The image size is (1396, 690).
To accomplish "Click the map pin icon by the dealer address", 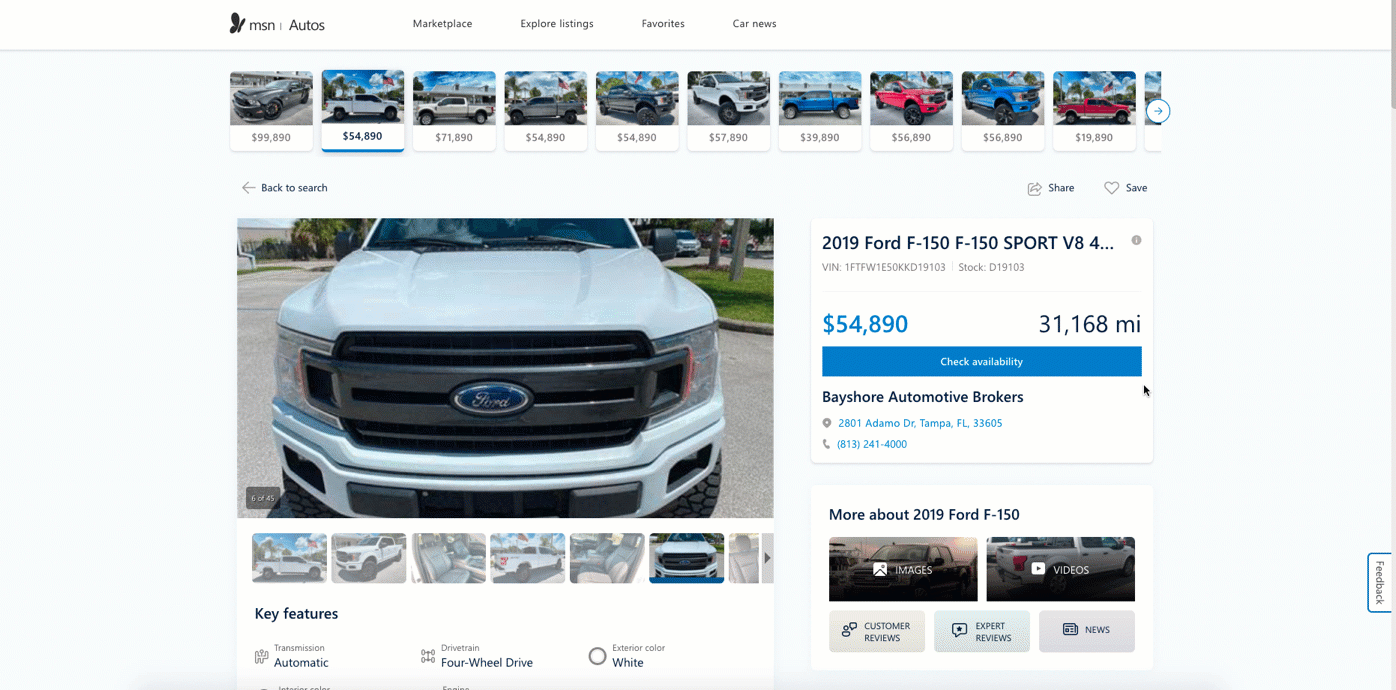I will [x=827, y=423].
